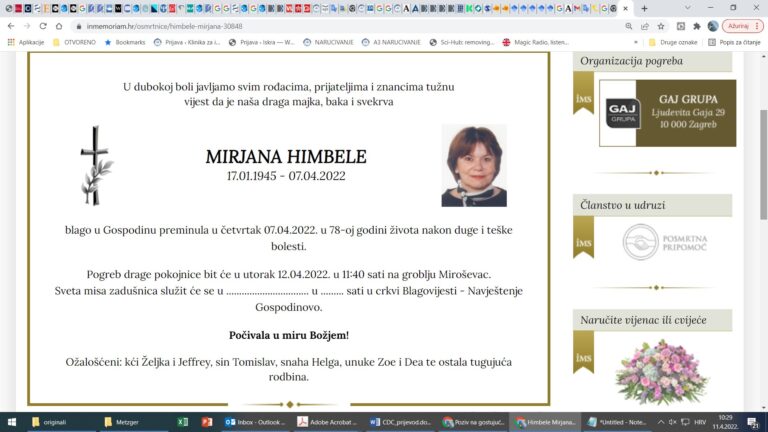Image resolution: width=768 pixels, height=432 pixels.
Task: Reload the current page
Action: (43, 26)
